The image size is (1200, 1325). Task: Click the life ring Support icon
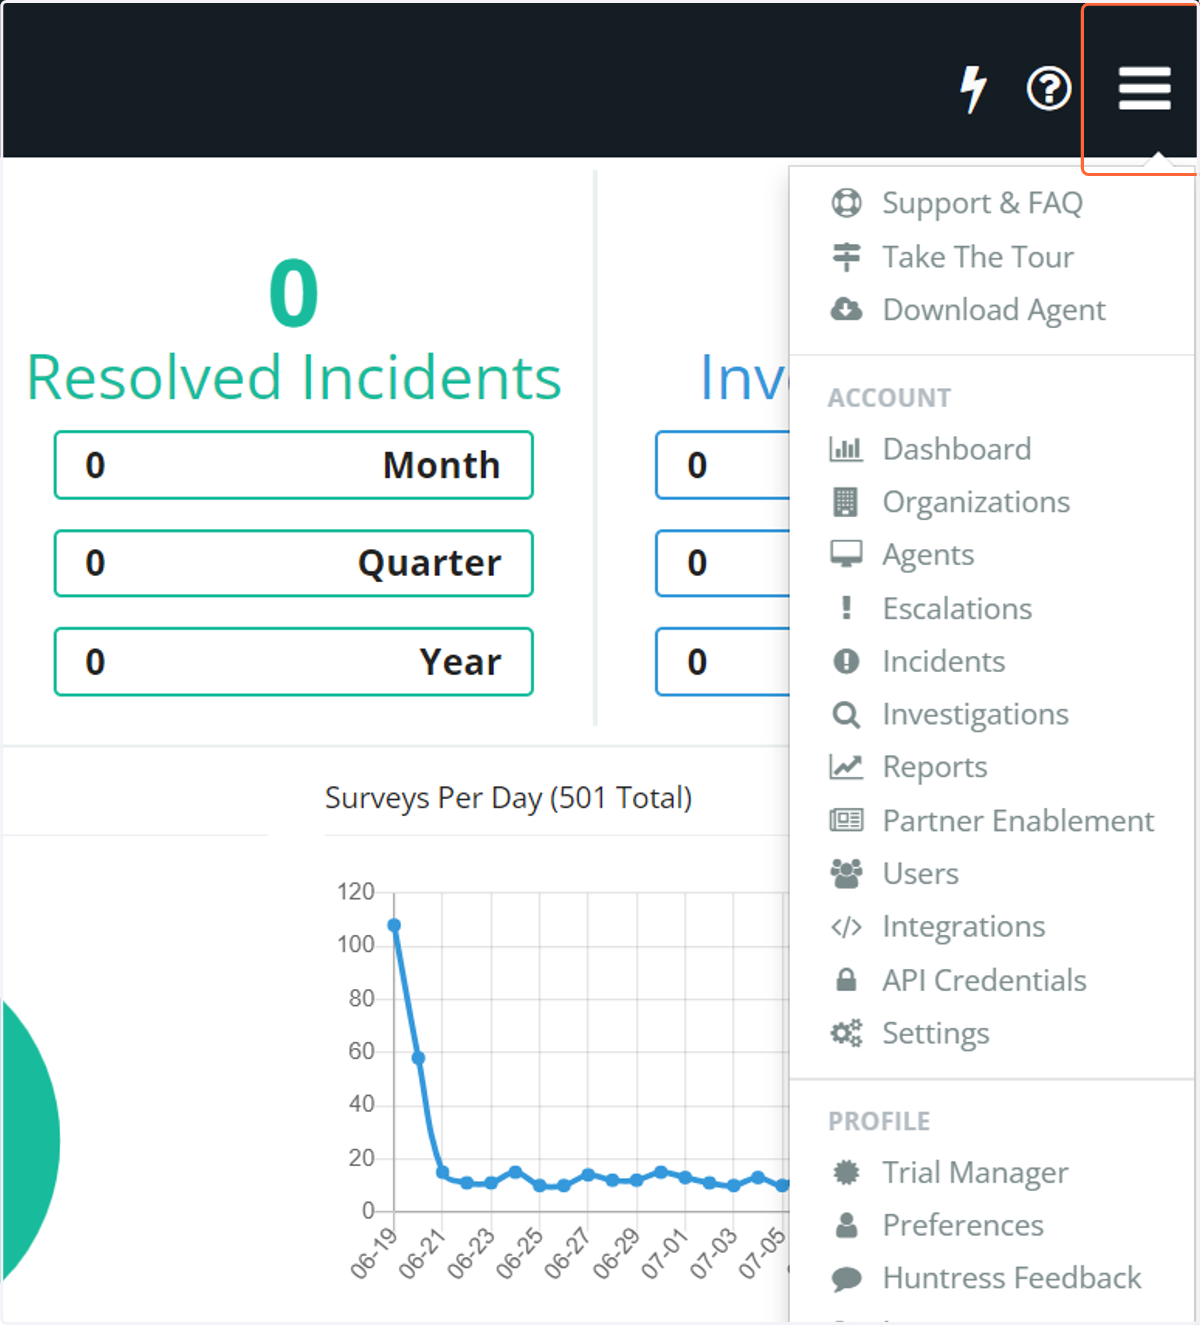[x=846, y=203]
